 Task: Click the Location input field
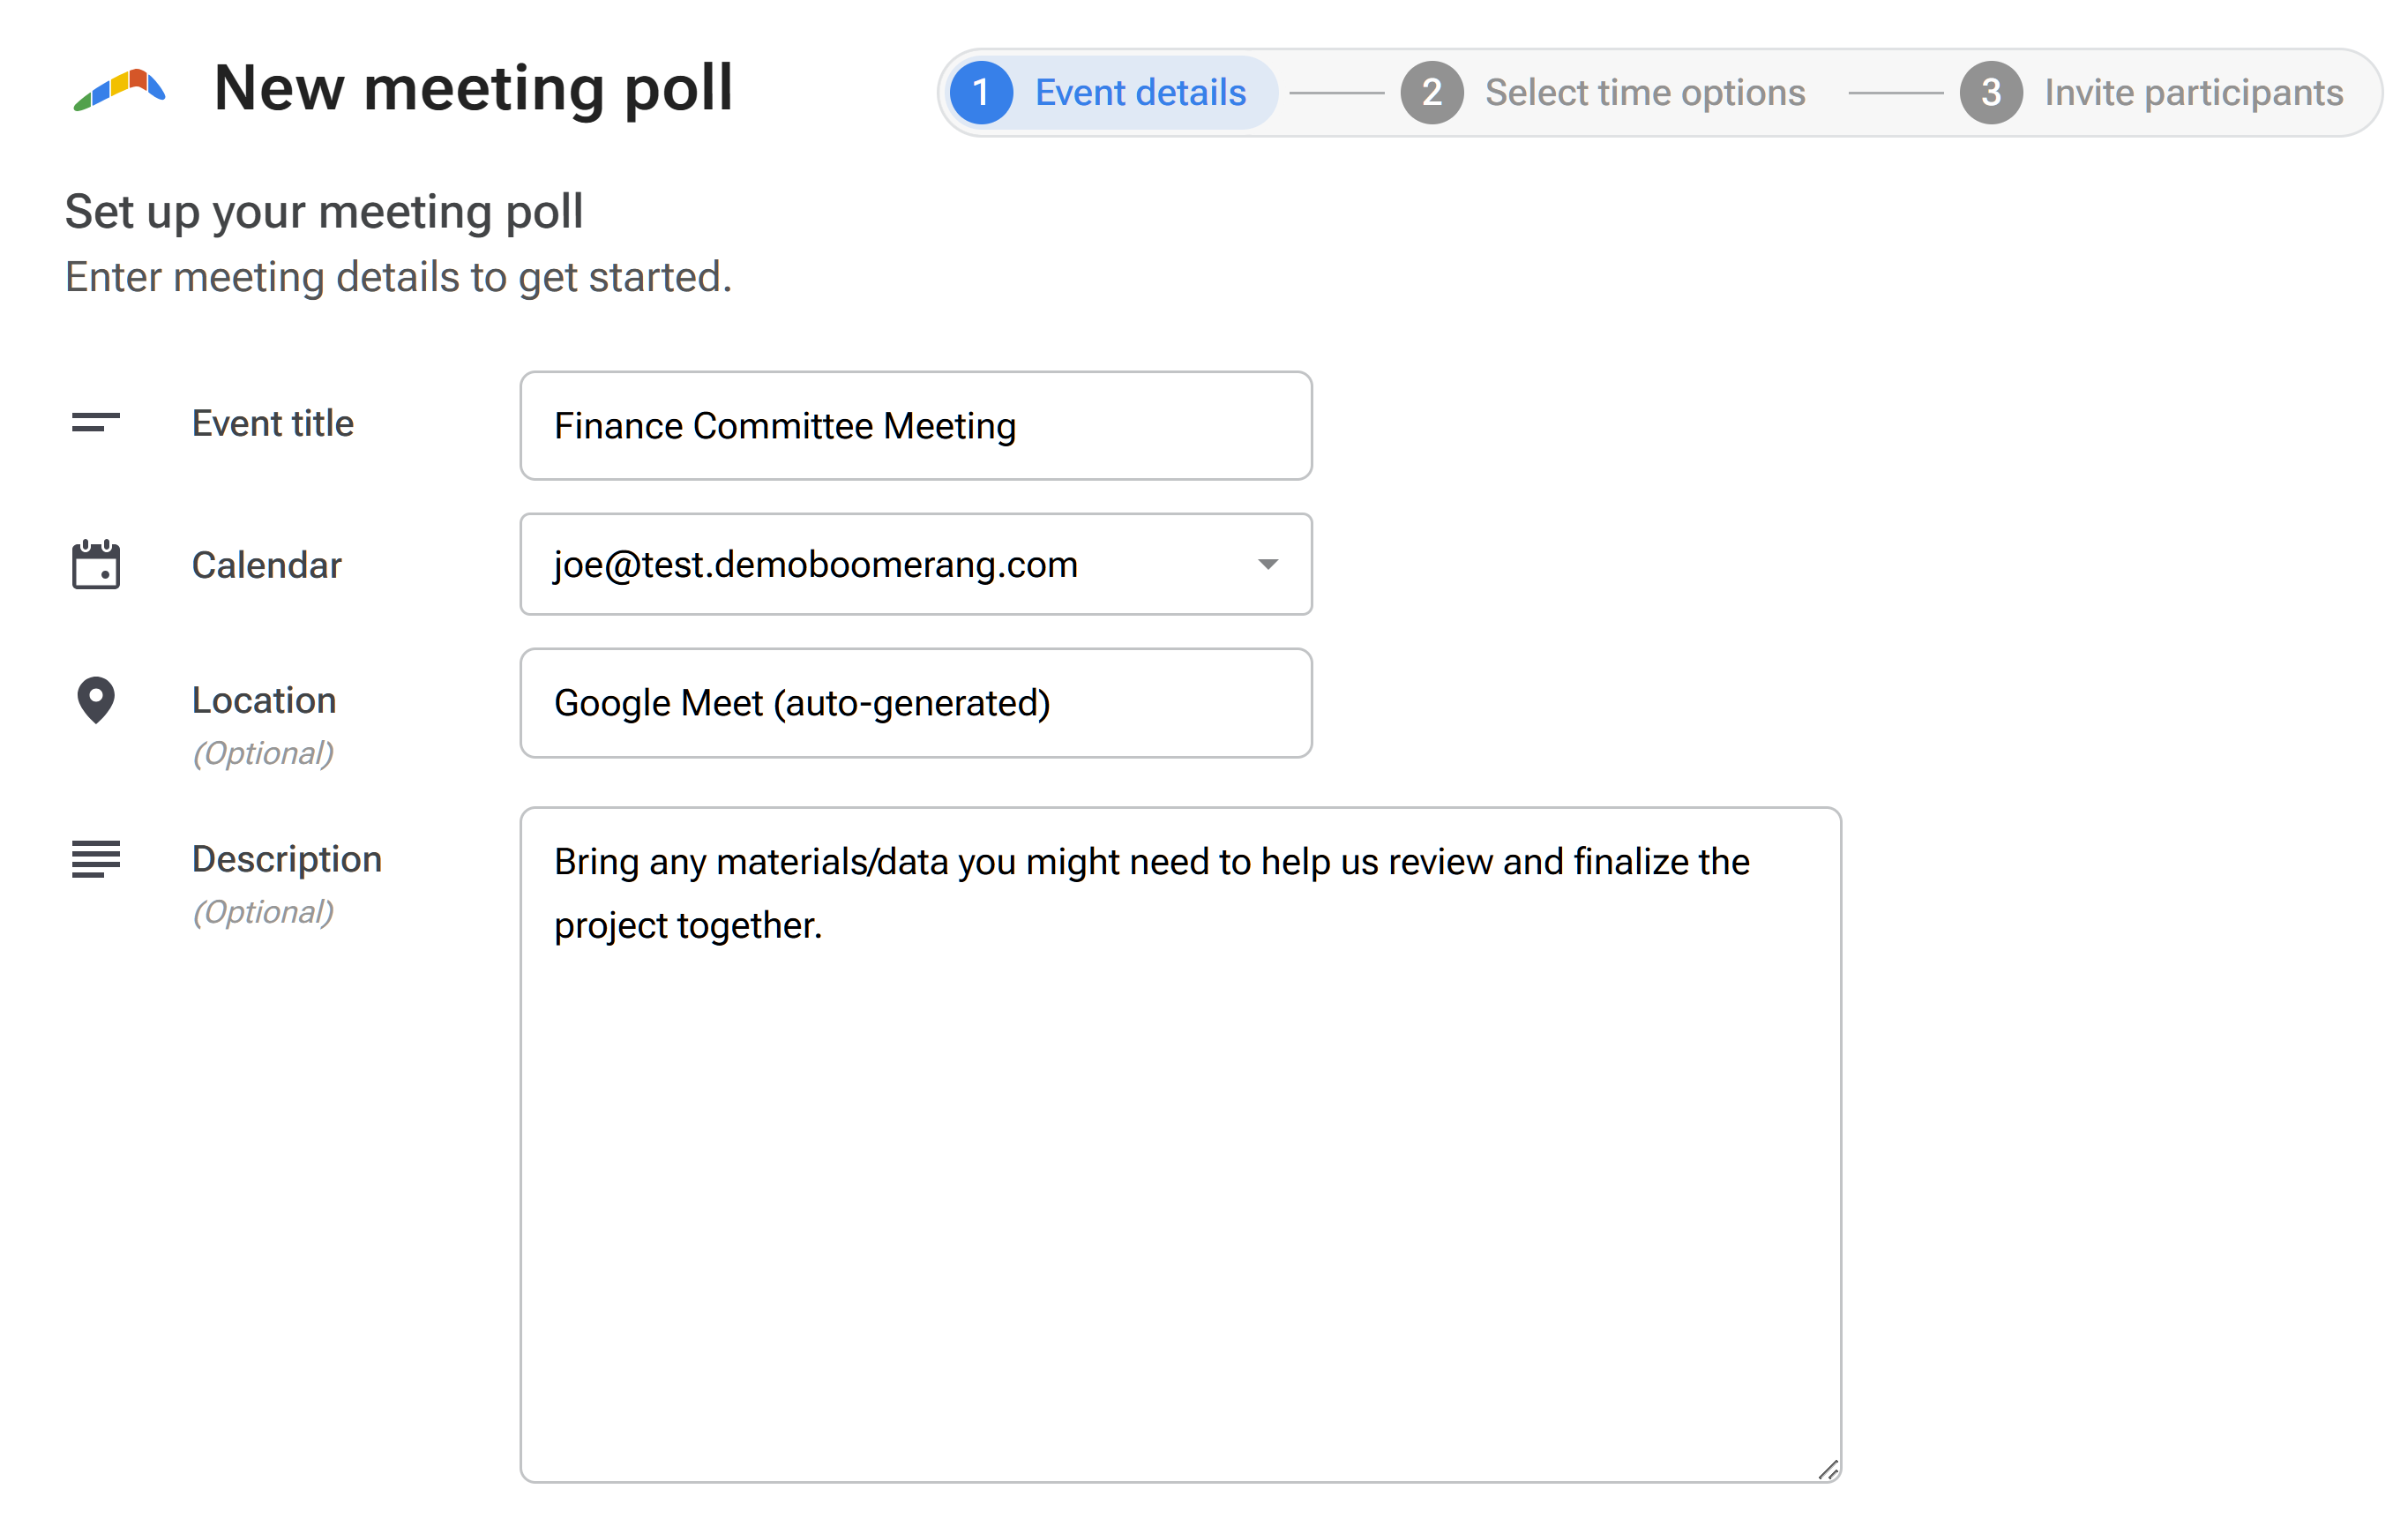click(915, 703)
